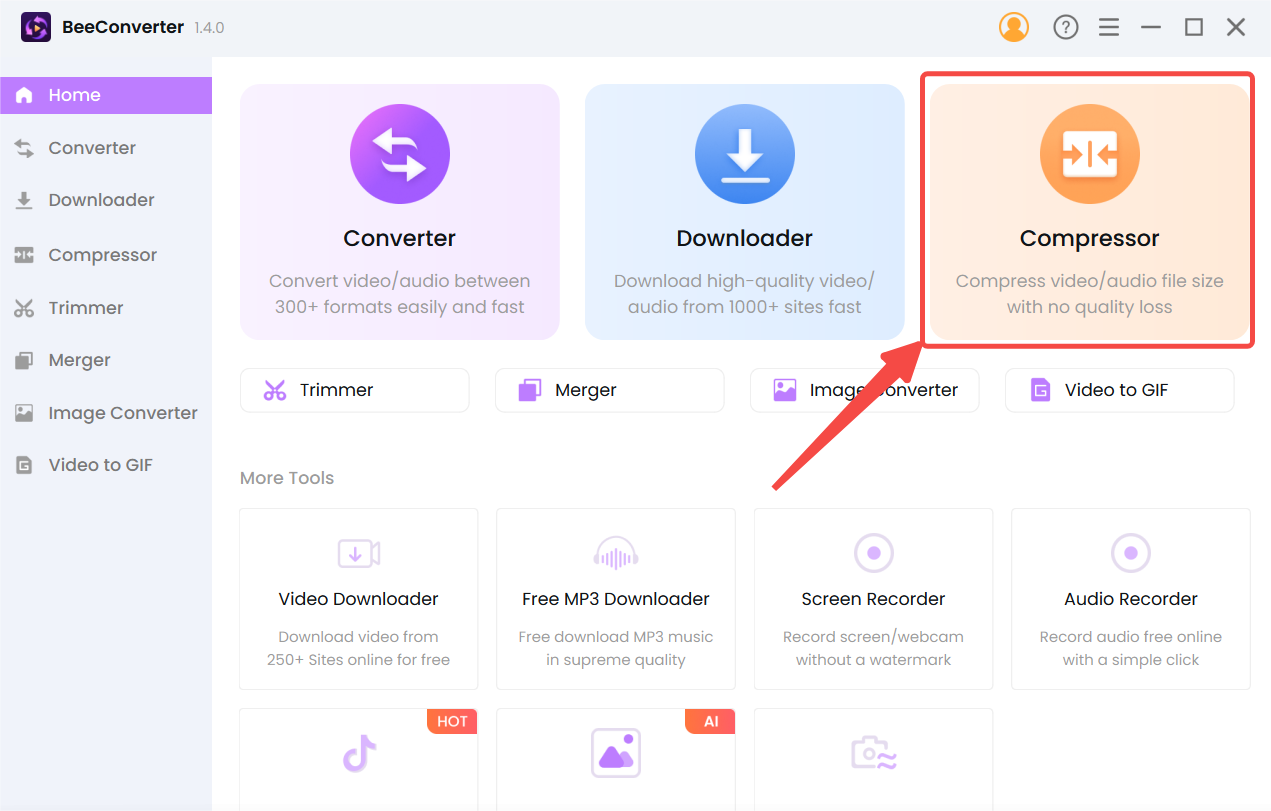Screen dimensions: 1271x811
Task: Click the 'More Tools' heading
Action: pyautogui.click(x=287, y=478)
